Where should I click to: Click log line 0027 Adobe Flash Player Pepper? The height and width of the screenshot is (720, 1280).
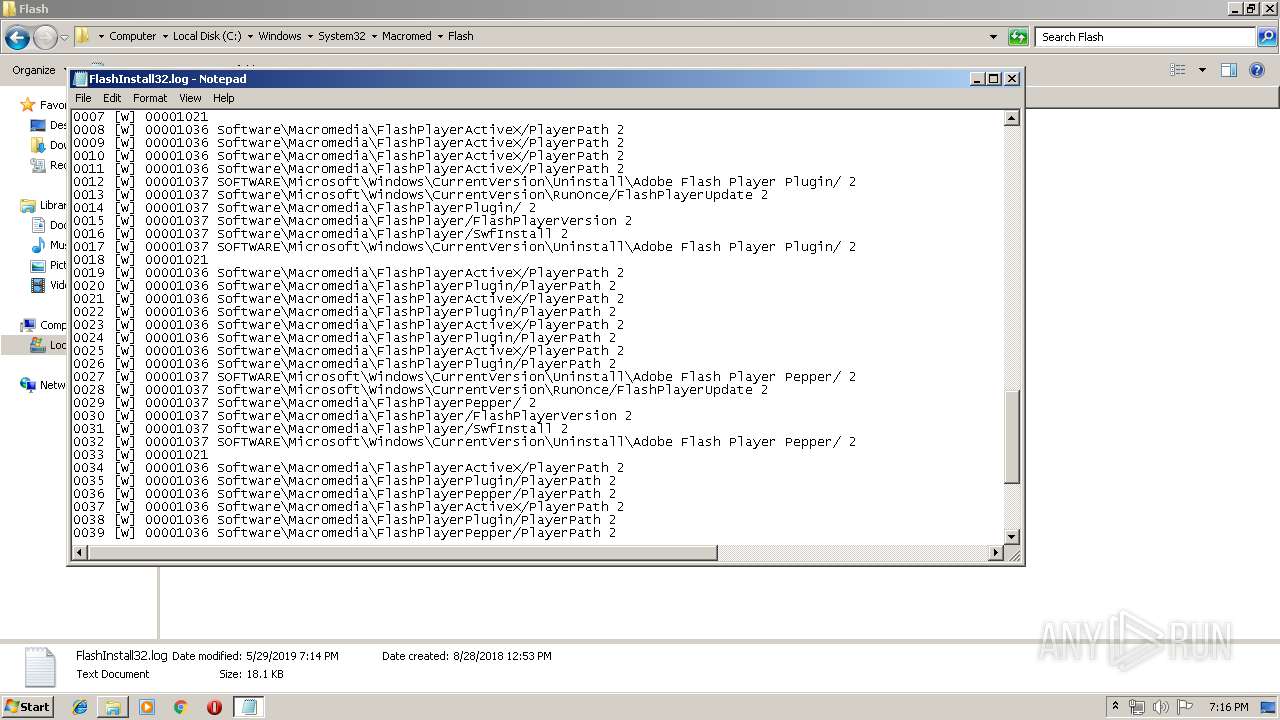pyautogui.click(x=464, y=377)
